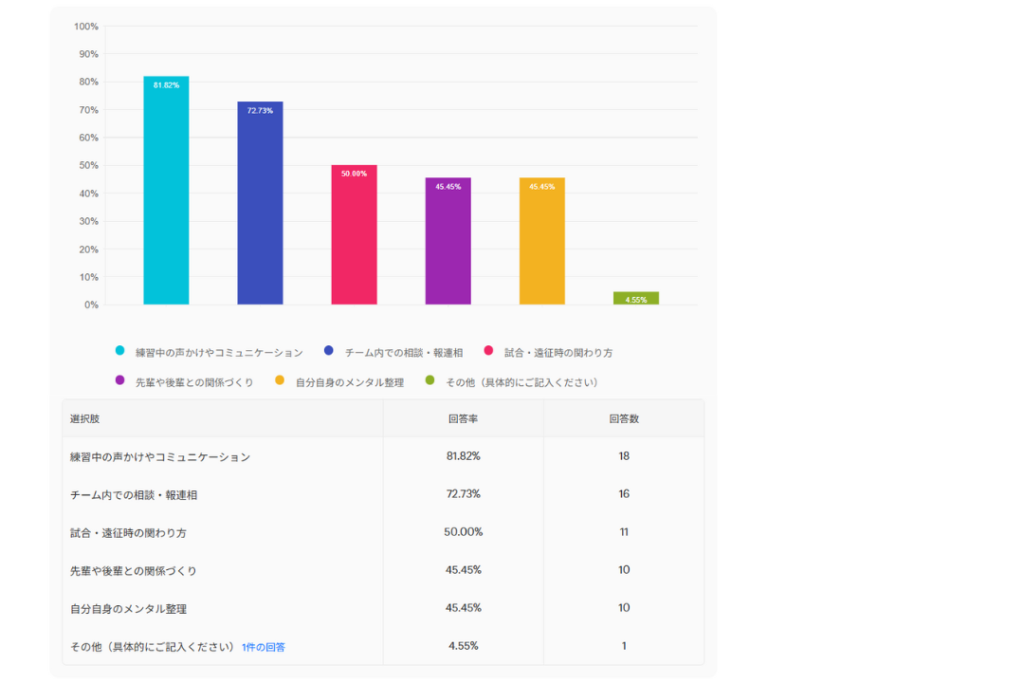Image resolution: width=1024 pixels, height=683 pixels.
Task: Click the green legend dot for その他
Action: (x=430, y=380)
